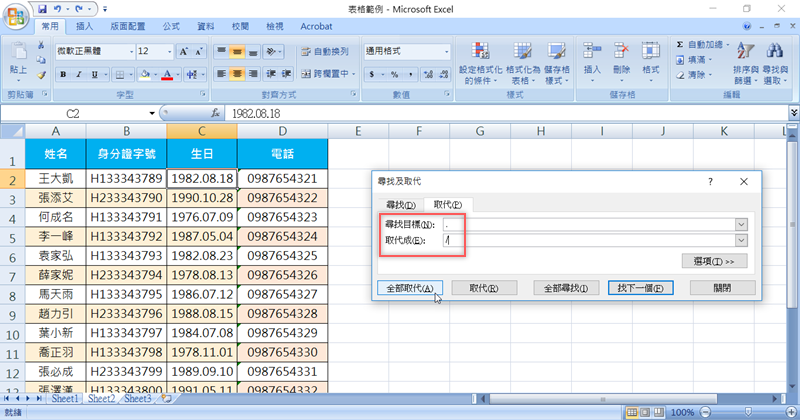Click the Cut scissors icon
This screenshot has width=800, height=420.
click(41, 46)
